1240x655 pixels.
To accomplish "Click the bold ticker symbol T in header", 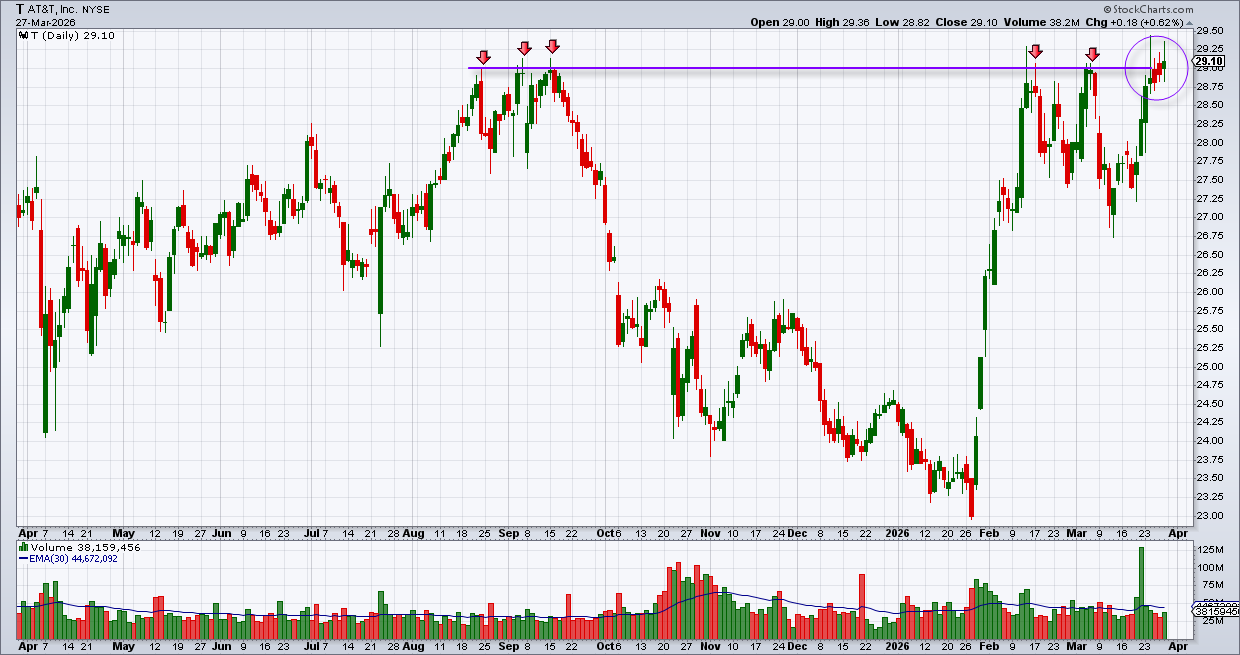I will tap(21, 8).
